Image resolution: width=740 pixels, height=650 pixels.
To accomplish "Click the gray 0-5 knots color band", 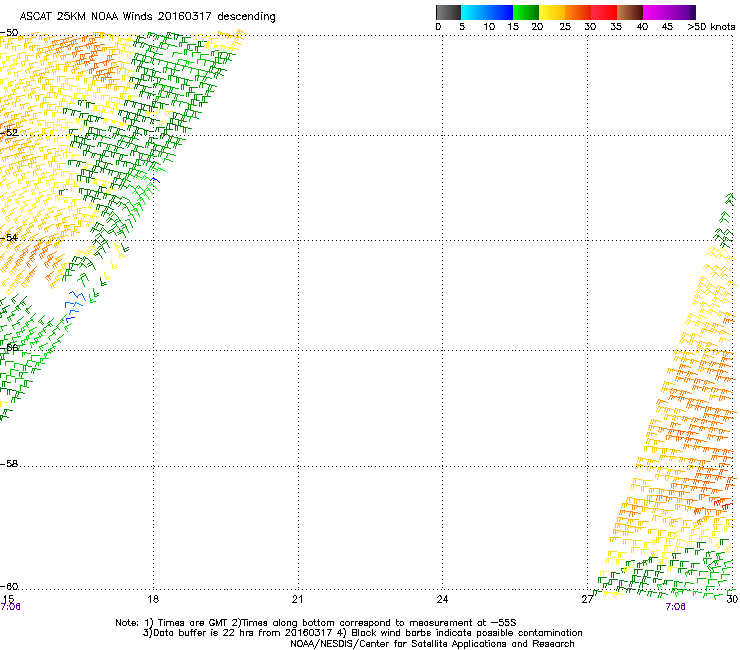I will (x=448, y=12).
